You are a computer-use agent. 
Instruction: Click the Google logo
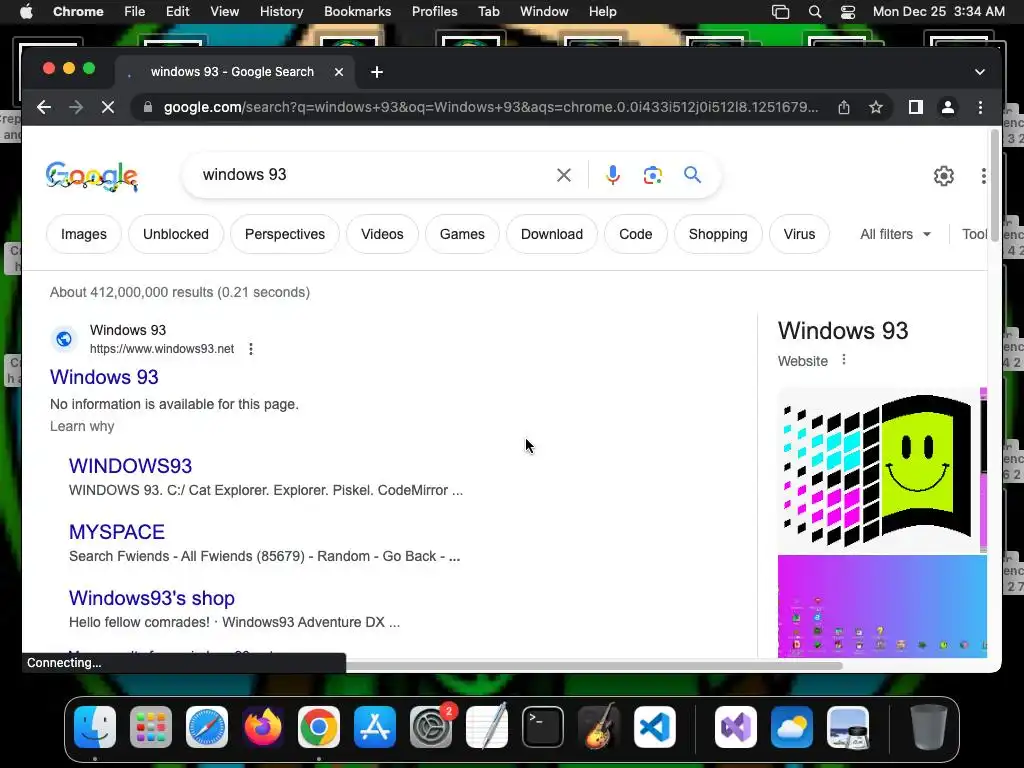coord(92,176)
